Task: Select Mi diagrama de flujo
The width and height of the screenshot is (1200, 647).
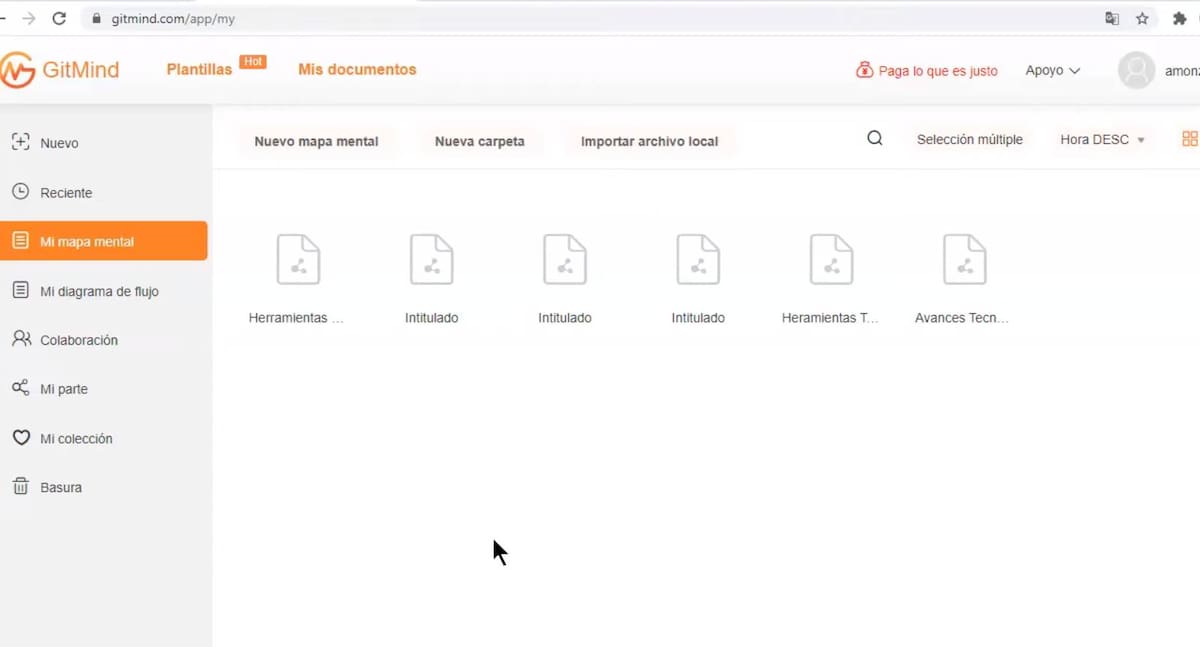Action: coord(98,291)
